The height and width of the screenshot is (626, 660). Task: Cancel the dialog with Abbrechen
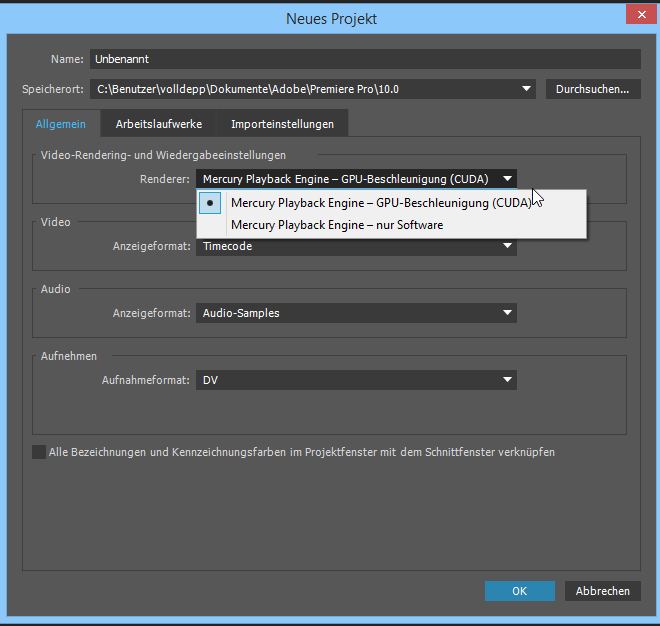coord(602,591)
